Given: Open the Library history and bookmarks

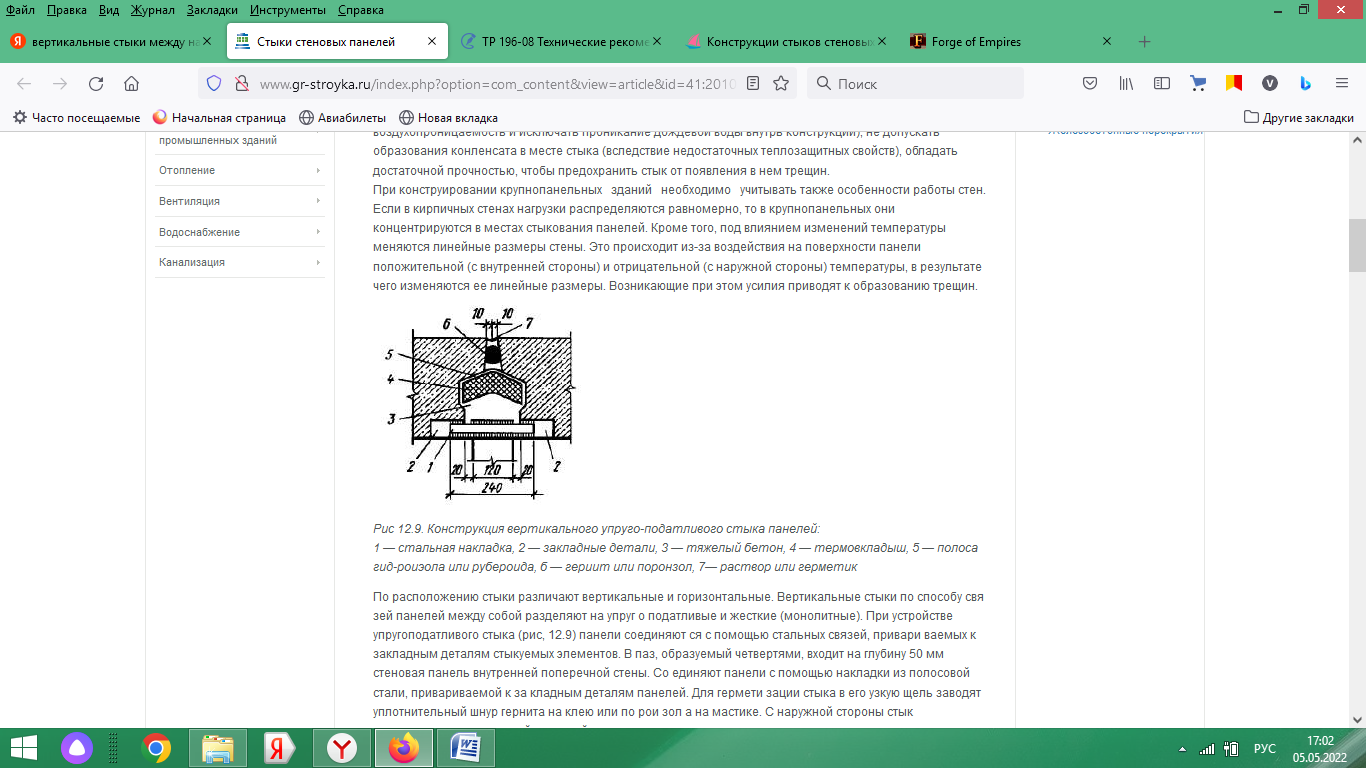Looking at the screenshot, I should pos(1126,84).
